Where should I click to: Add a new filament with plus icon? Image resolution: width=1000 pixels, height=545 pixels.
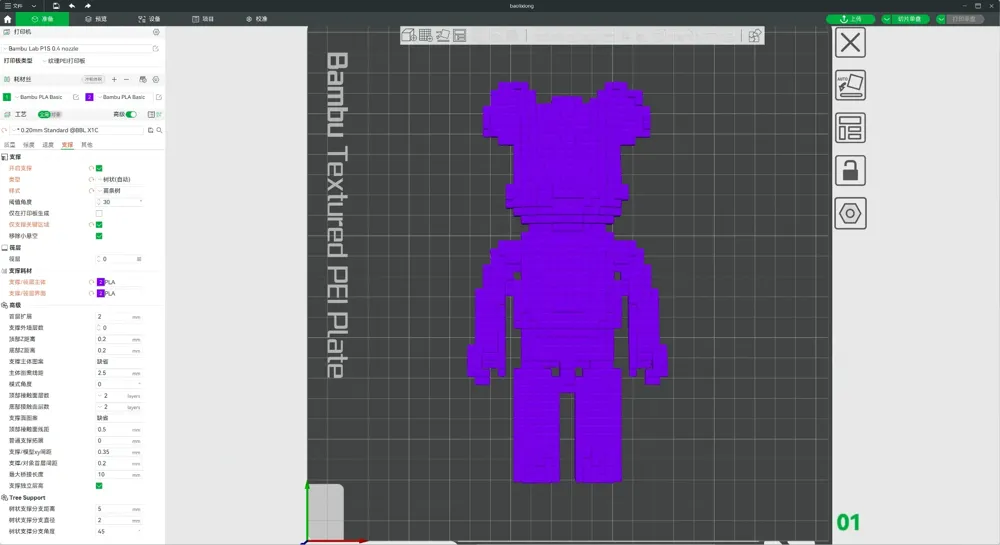tap(114, 80)
